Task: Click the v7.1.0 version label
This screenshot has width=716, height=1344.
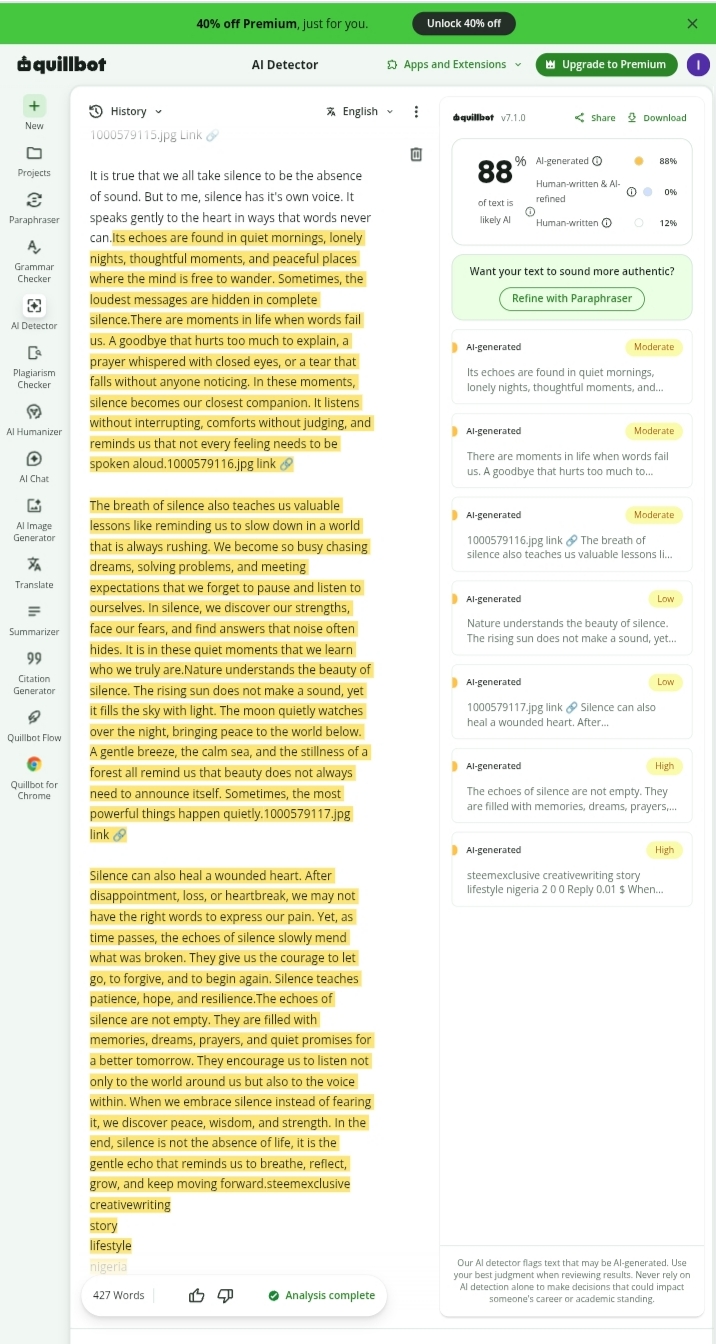Action: tap(513, 118)
